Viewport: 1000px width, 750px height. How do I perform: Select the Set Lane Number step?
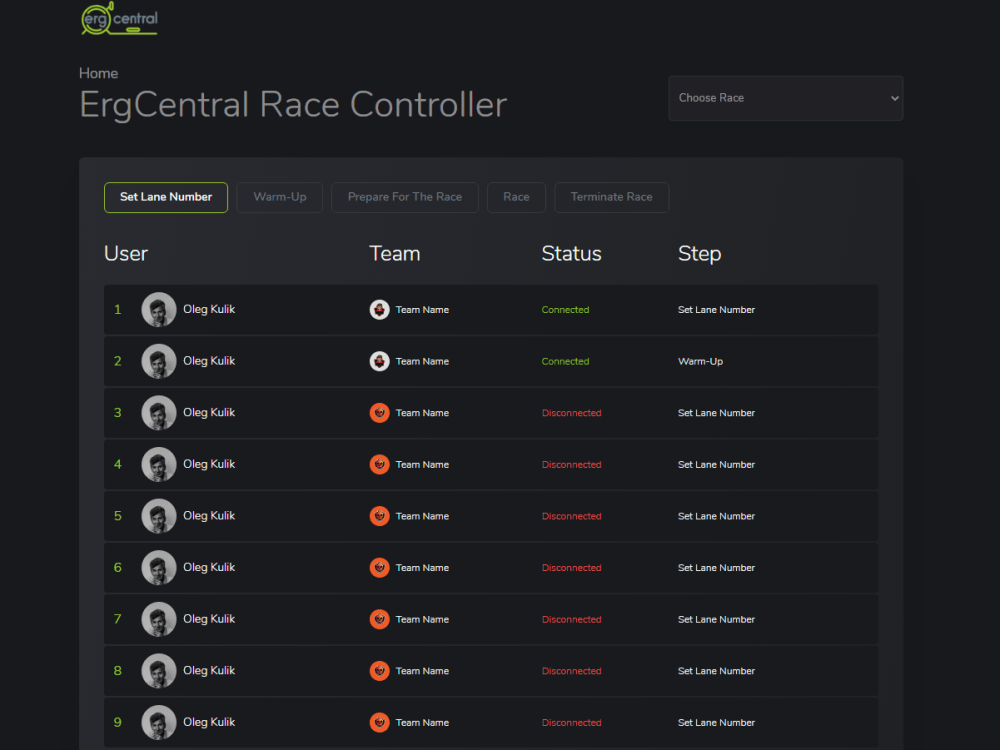(x=166, y=197)
